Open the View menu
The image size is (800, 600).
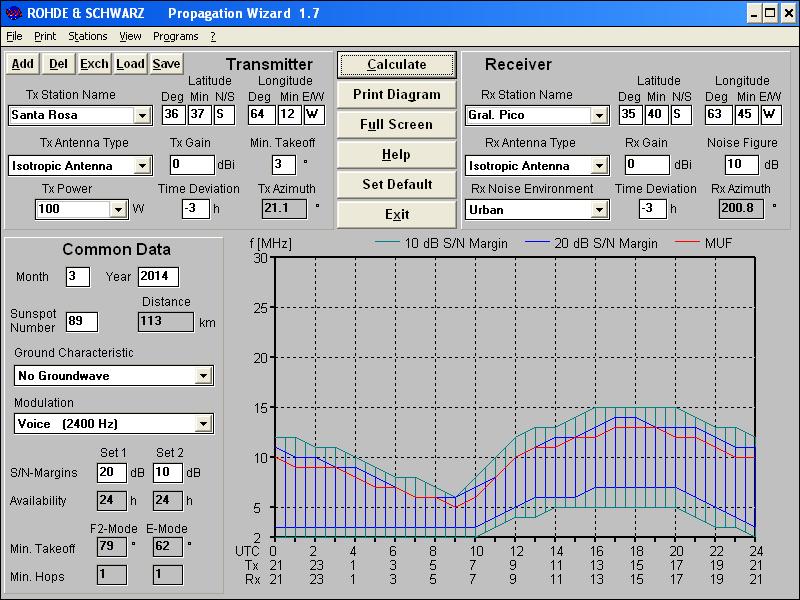pyautogui.click(x=130, y=36)
